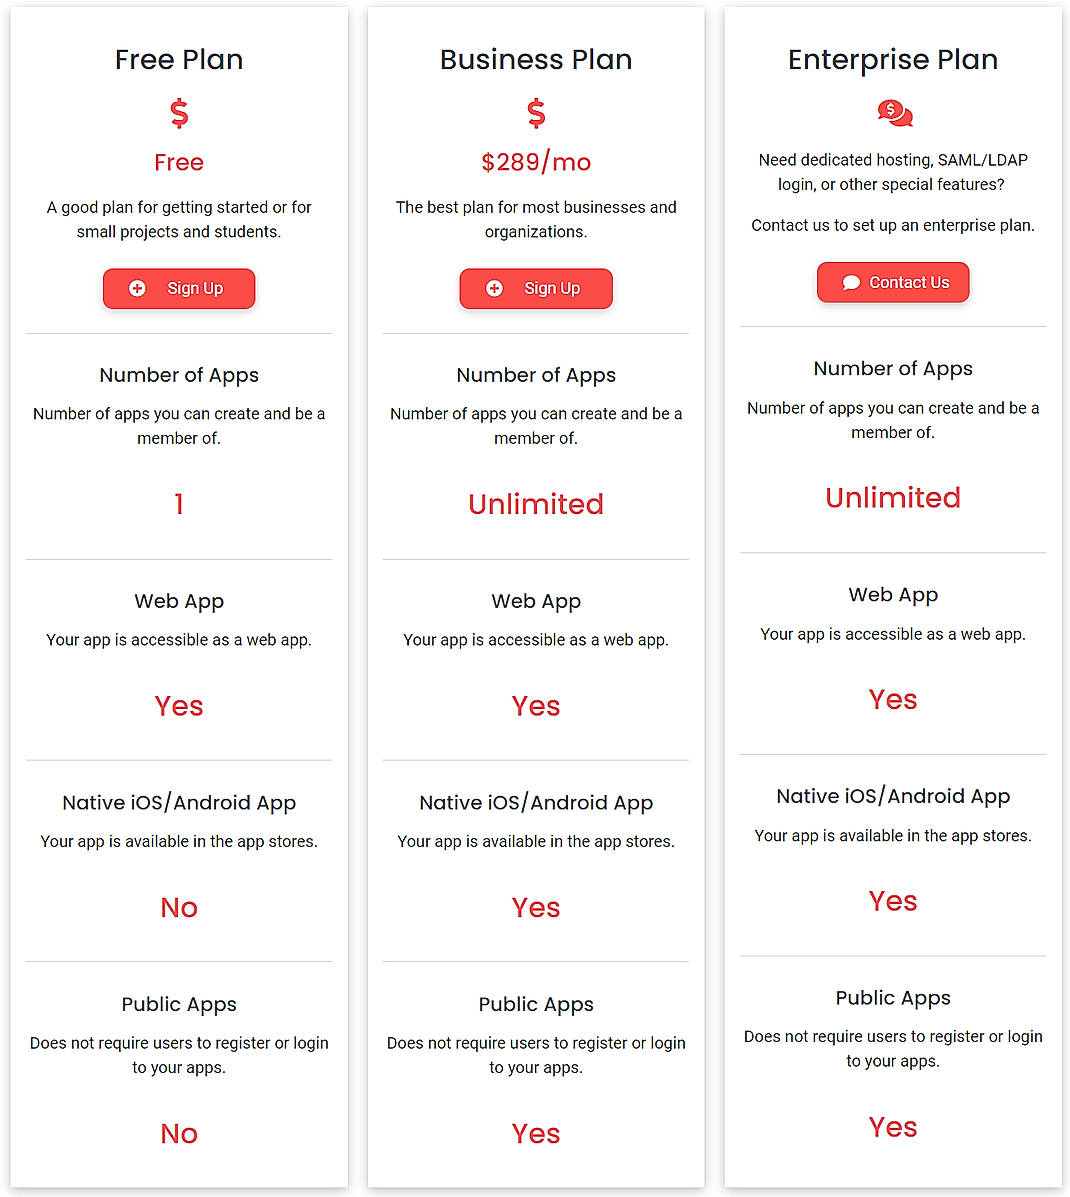This screenshot has height=1197, width=1070.
Task: Click Yes under Business Plan's Public Apps
Action: pos(536,1133)
